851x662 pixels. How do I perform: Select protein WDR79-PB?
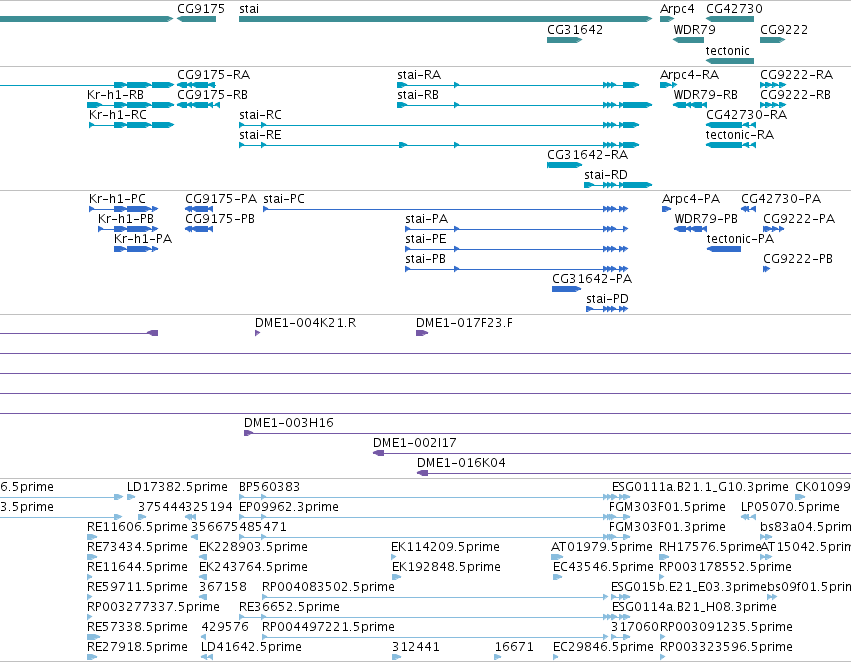[690, 229]
